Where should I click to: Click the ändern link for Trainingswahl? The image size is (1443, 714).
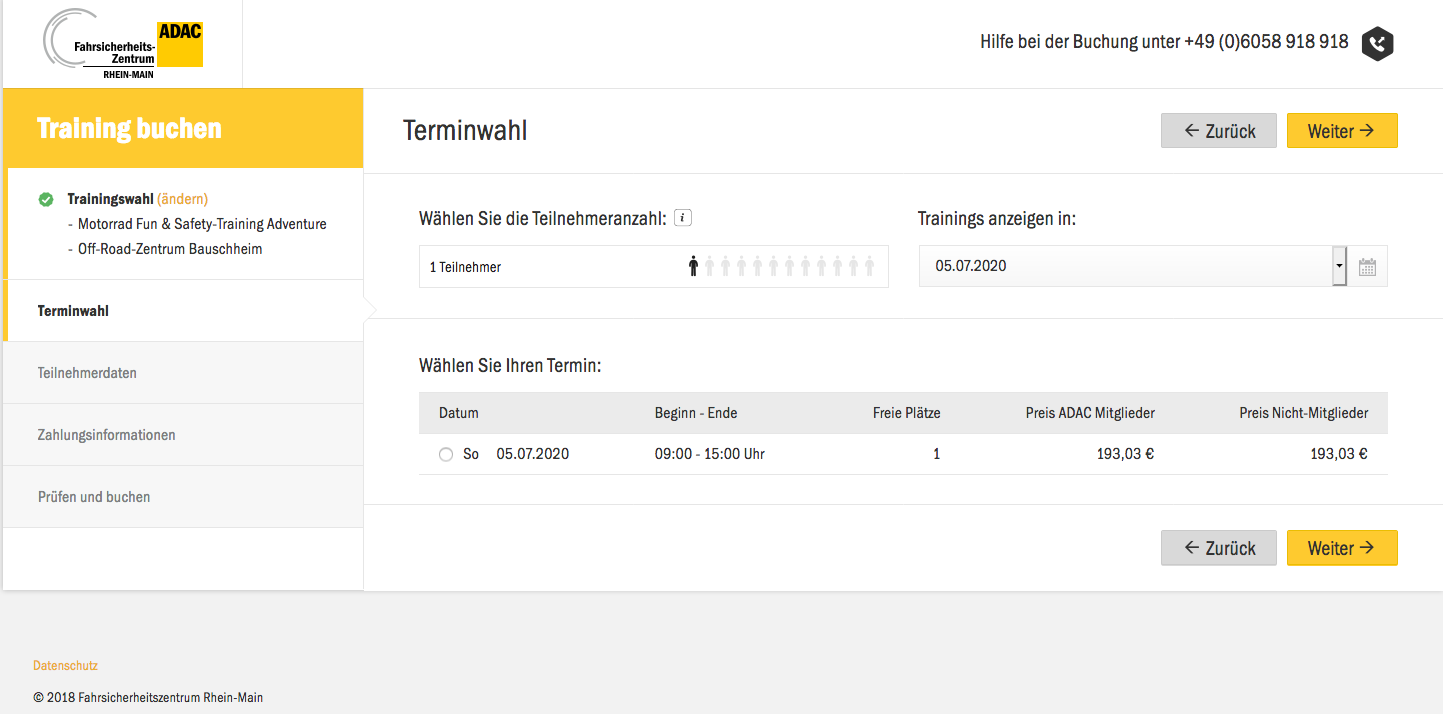182,199
